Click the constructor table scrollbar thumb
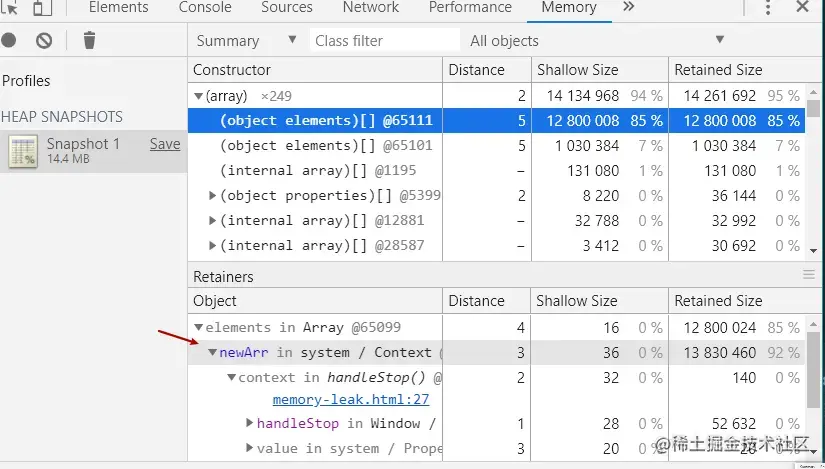 [814, 108]
